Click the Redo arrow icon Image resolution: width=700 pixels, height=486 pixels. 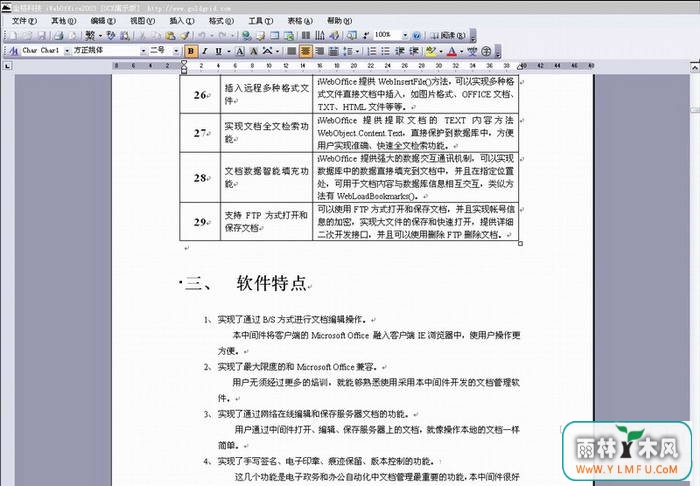(x=222, y=36)
